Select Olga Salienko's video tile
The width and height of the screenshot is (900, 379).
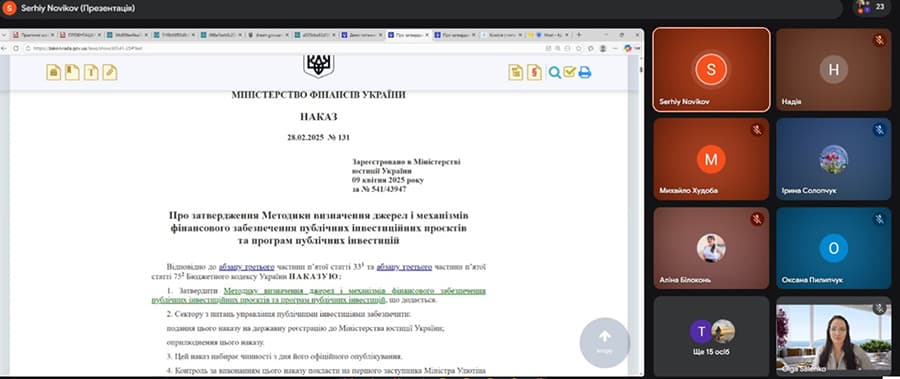[833, 336]
